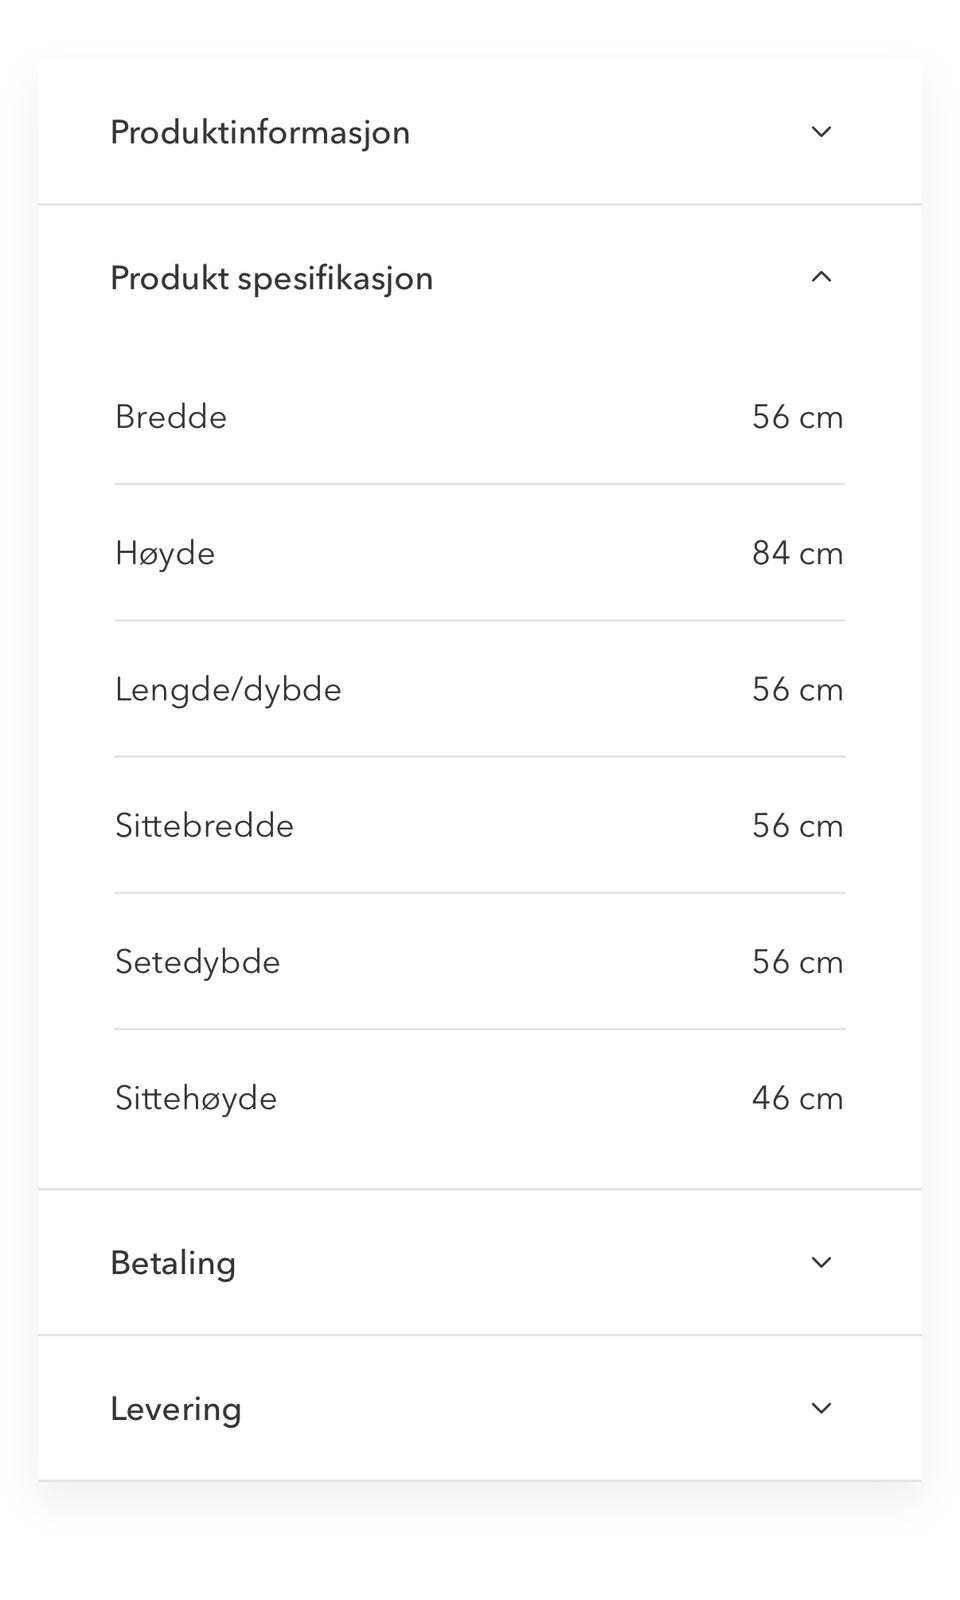This screenshot has height=1600, width=960.
Task: Expand the Levering section chevron
Action: pos(821,1408)
